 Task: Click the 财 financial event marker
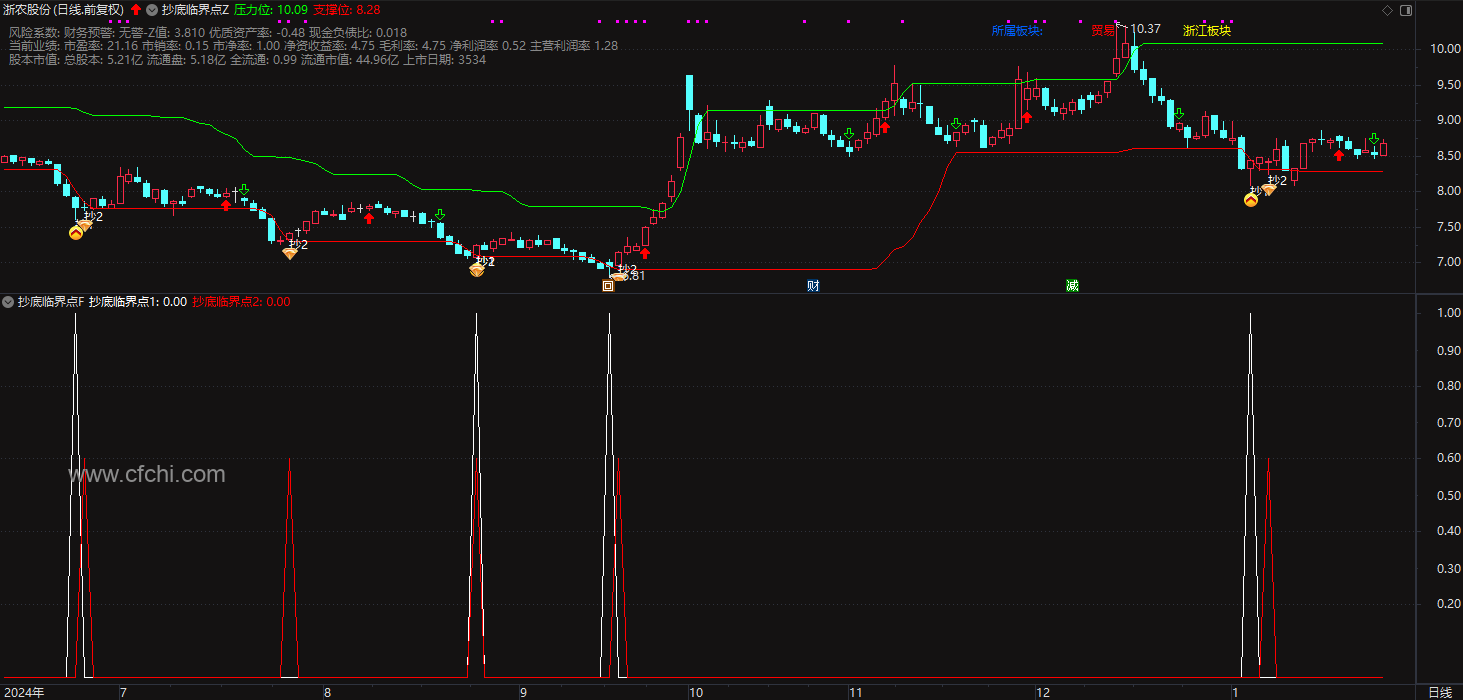(x=814, y=286)
